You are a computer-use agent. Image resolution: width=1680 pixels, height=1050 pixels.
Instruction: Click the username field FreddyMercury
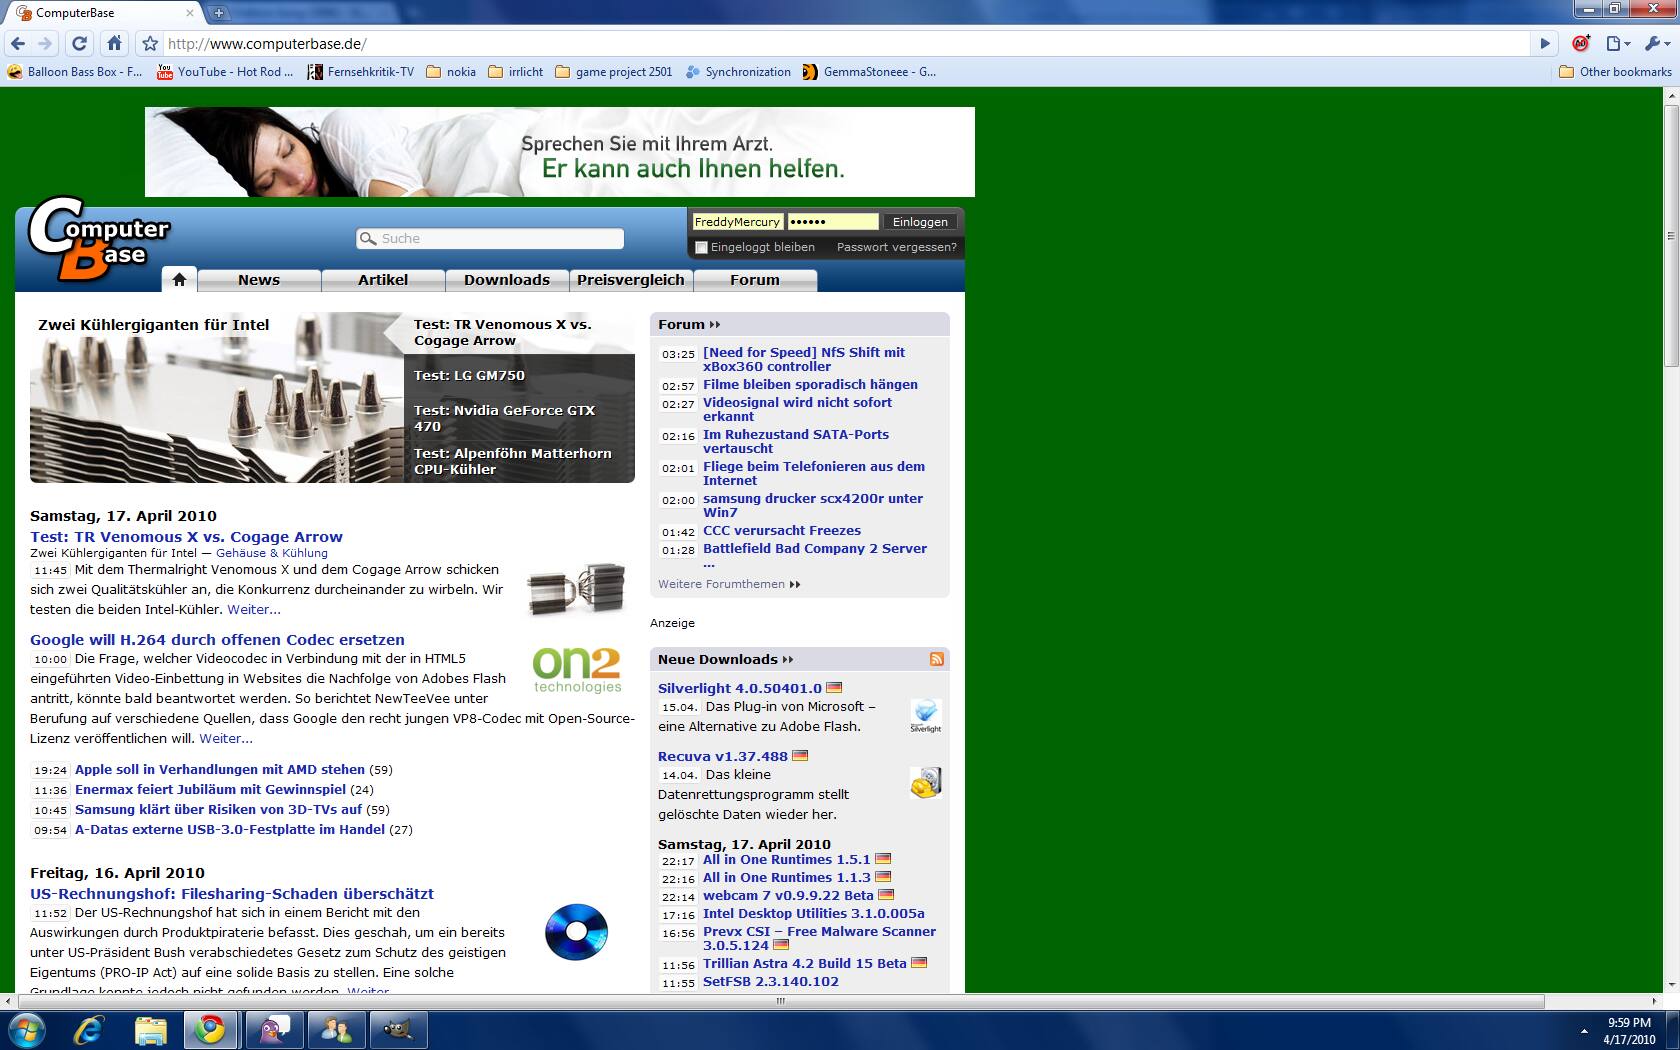click(x=738, y=222)
